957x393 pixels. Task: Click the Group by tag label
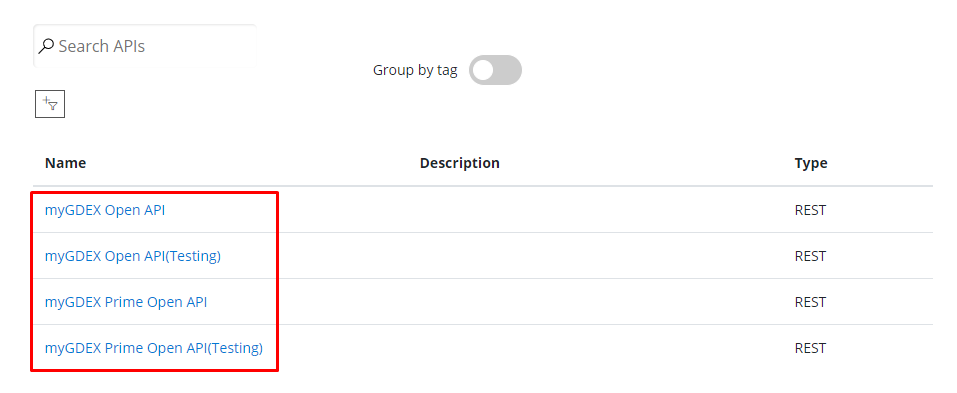click(415, 70)
